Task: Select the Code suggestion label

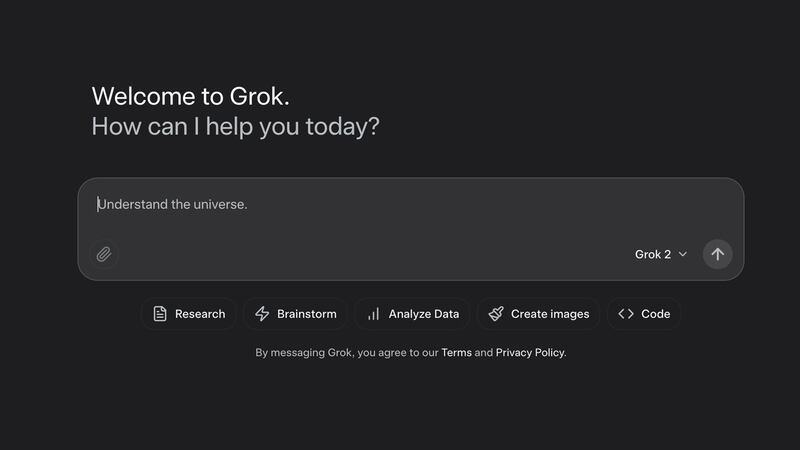Action: (656, 314)
